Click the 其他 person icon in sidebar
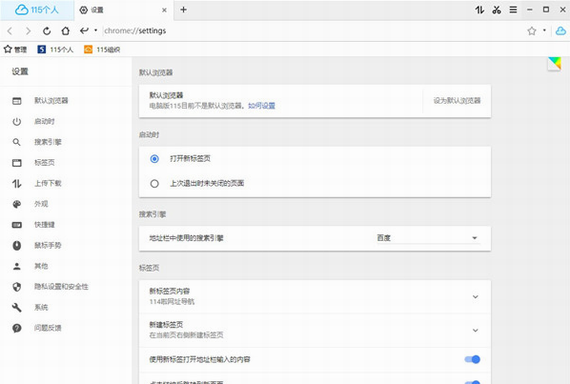The height and width of the screenshot is (384, 570). click(x=17, y=266)
